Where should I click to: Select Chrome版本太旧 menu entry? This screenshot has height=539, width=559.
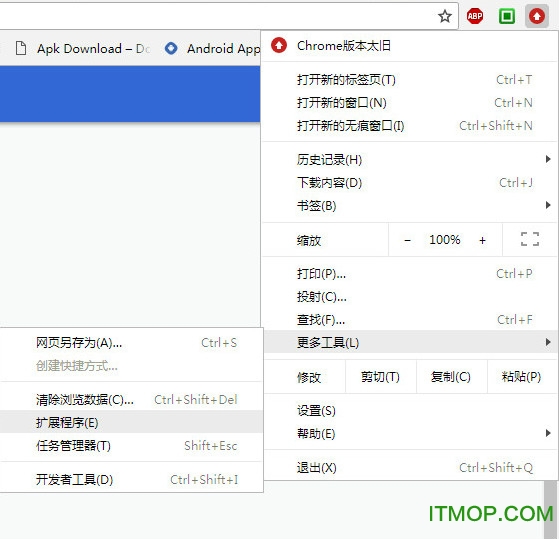[410, 46]
